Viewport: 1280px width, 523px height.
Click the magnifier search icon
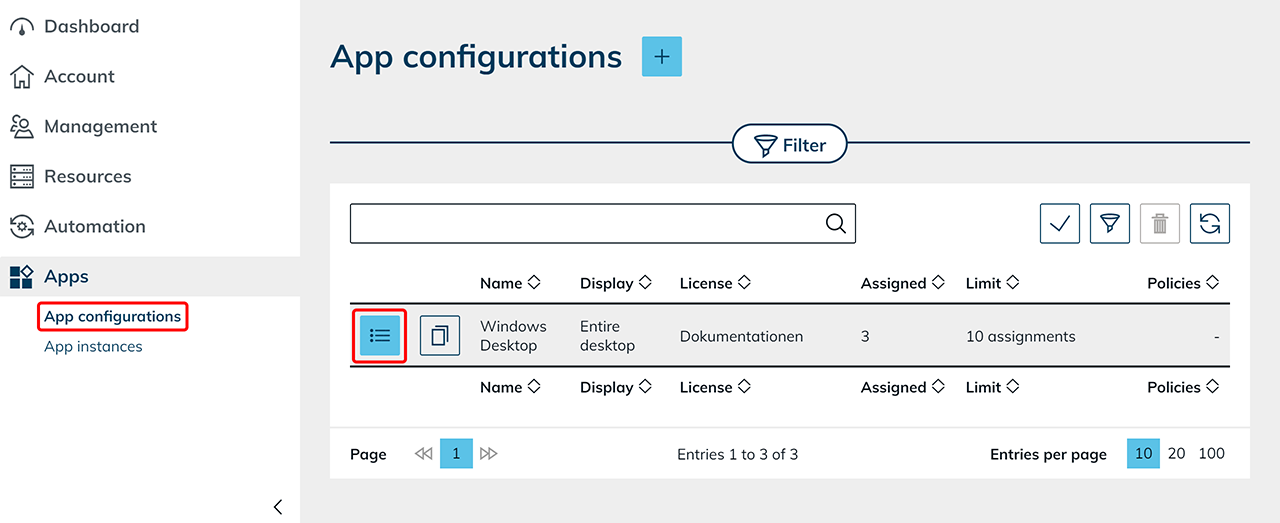tap(836, 224)
